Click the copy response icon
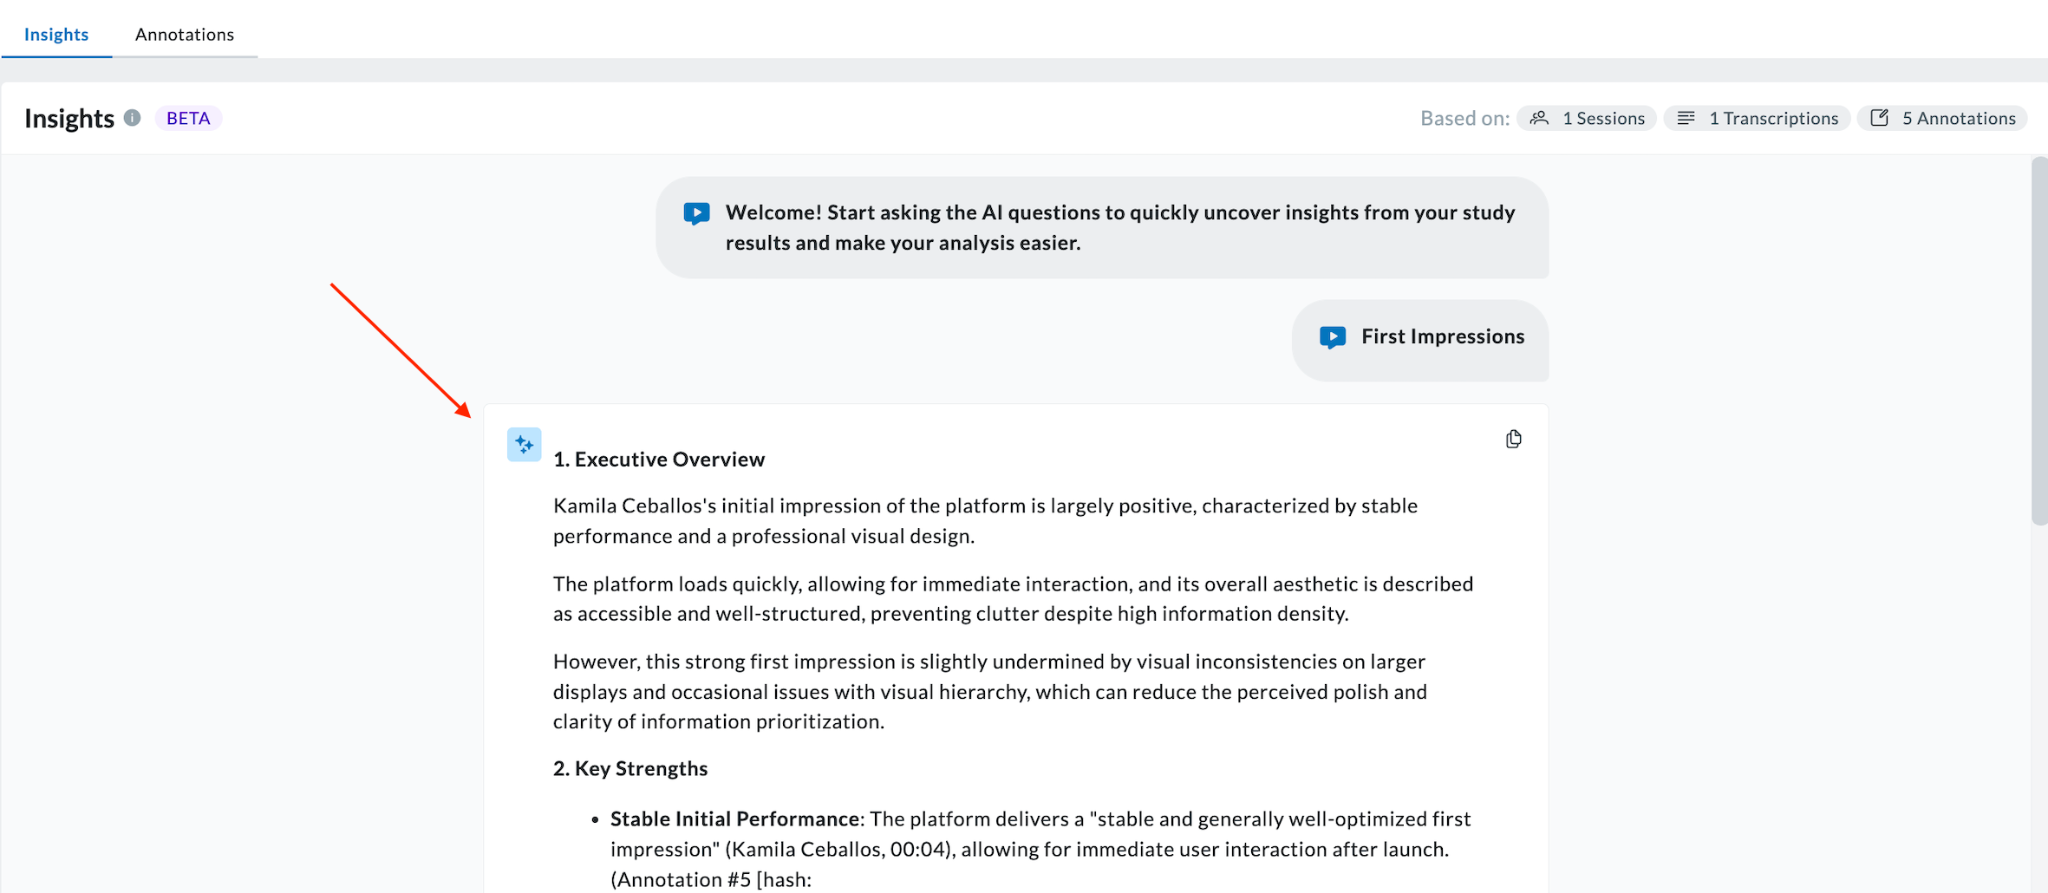The width and height of the screenshot is (2048, 893). tap(1513, 439)
